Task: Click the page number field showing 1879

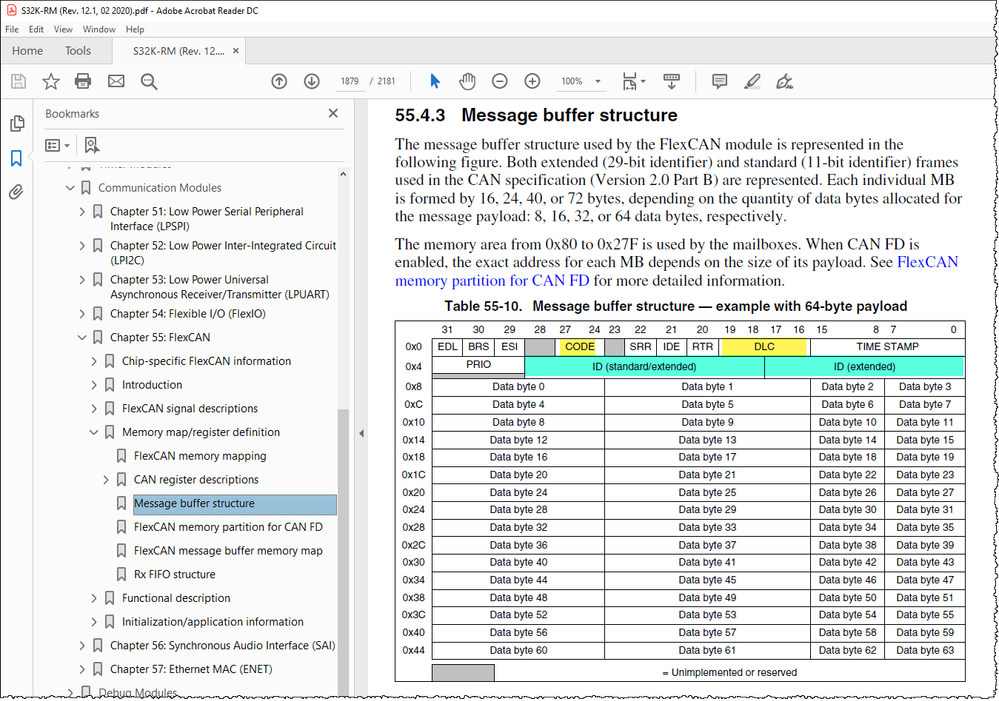Action: (350, 81)
